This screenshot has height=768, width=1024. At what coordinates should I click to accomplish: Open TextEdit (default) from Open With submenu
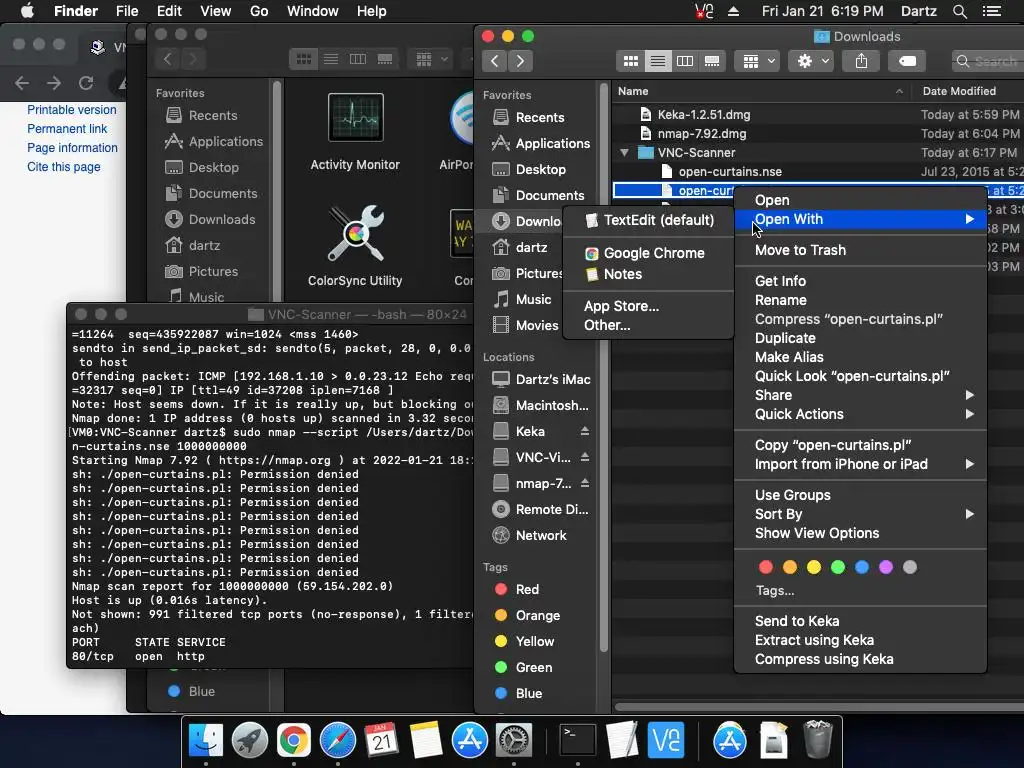648,220
